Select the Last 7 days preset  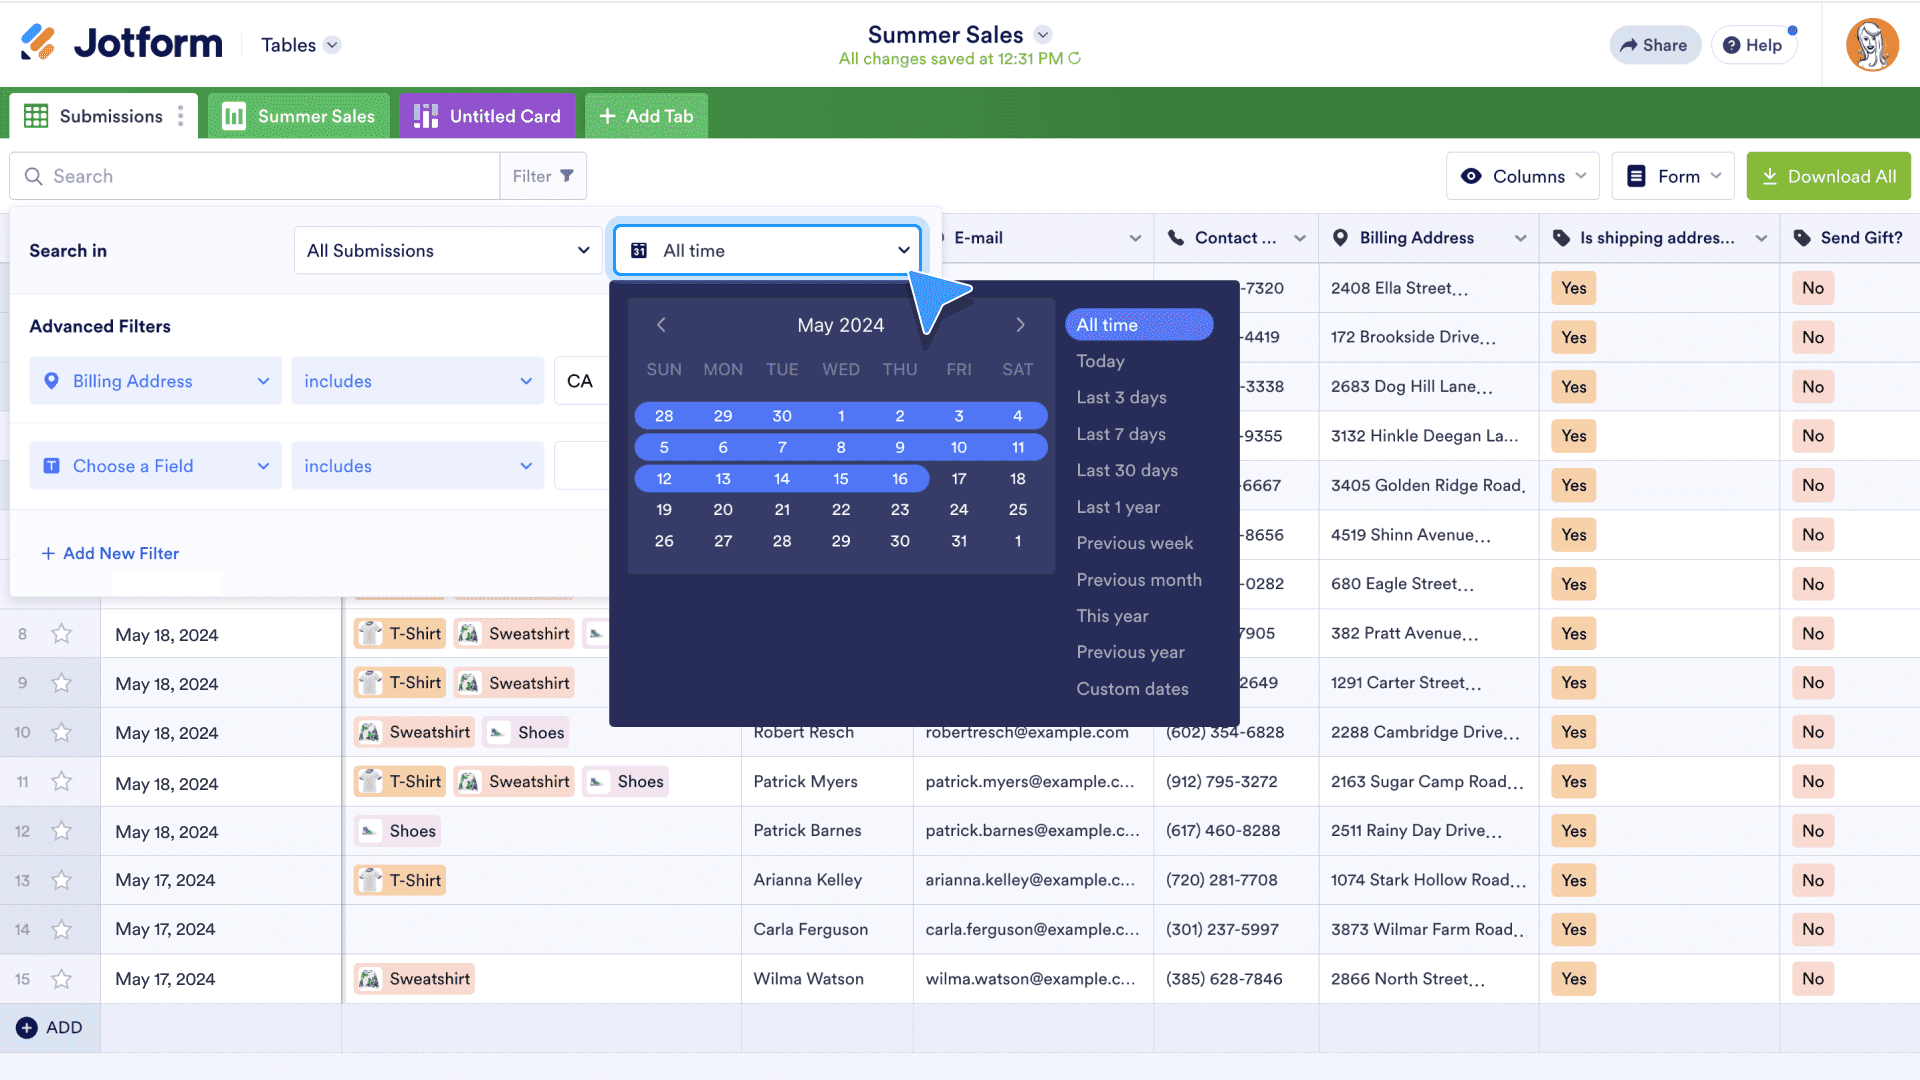click(x=1120, y=434)
